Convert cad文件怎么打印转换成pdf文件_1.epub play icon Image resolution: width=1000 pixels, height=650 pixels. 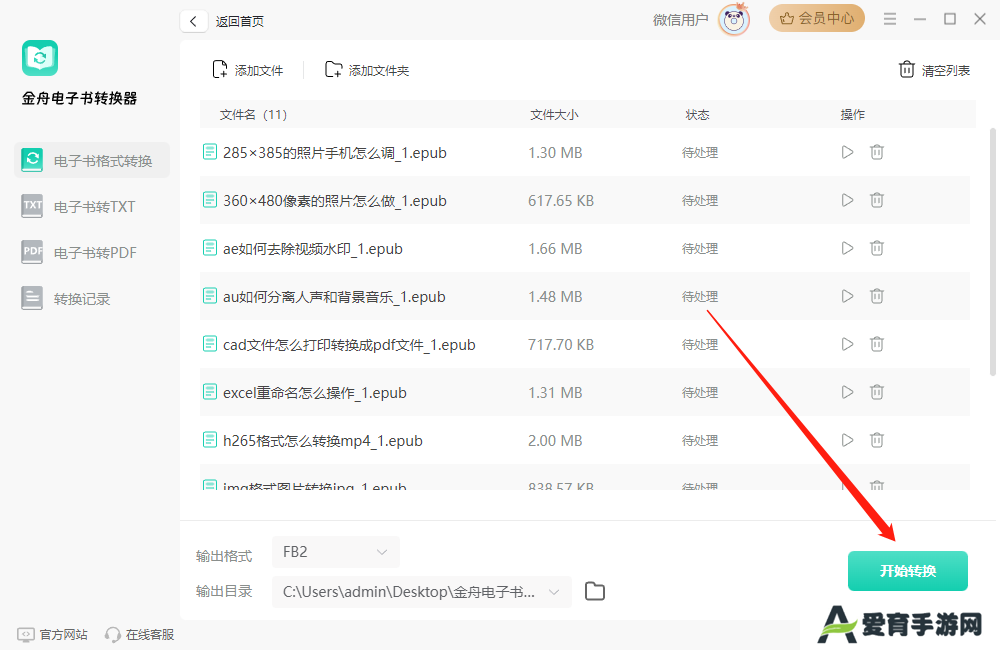[847, 344]
